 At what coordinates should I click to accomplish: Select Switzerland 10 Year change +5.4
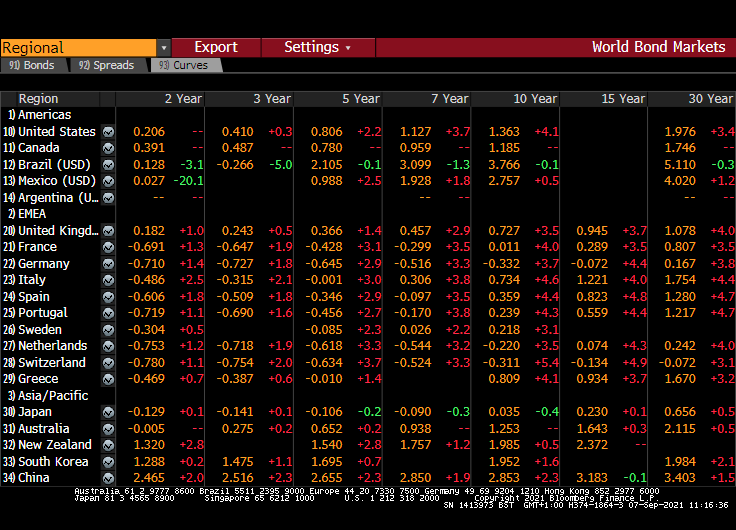[546, 363]
